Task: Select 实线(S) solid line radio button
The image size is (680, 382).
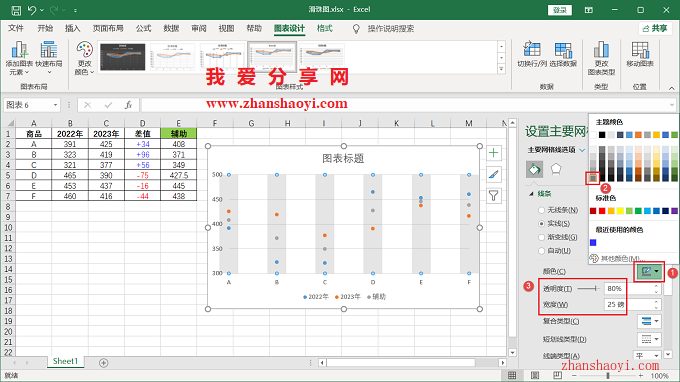Action: coord(541,224)
